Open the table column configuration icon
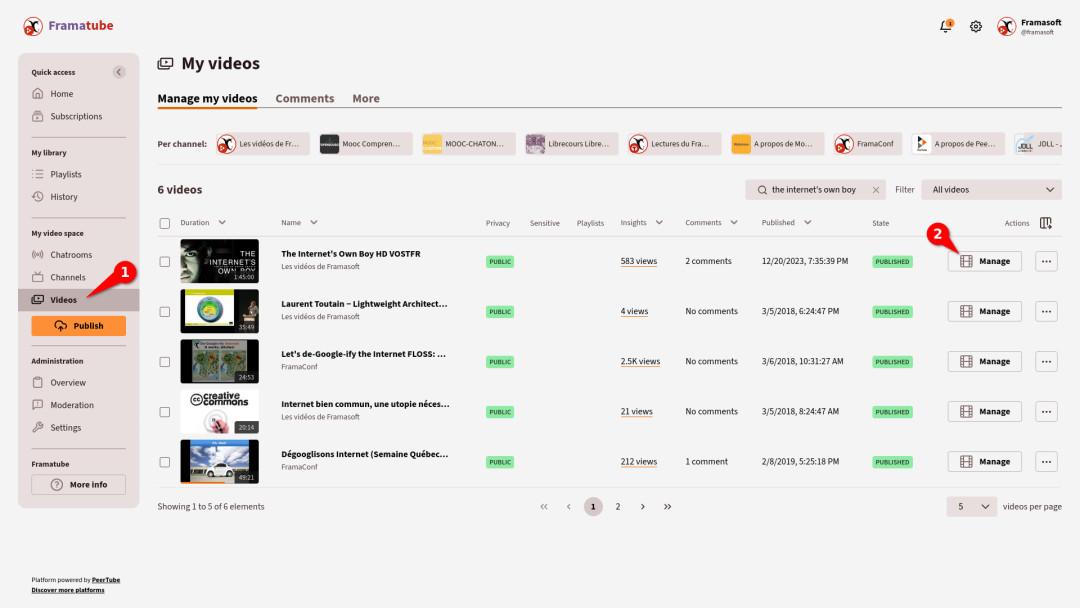 [x=1046, y=223]
